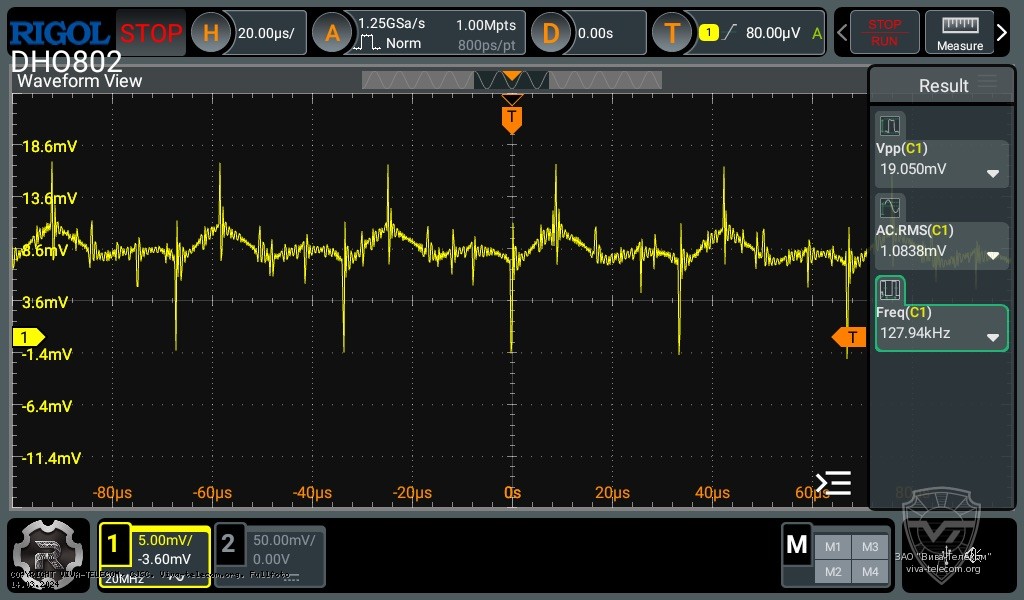This screenshot has height=600, width=1024.
Task: Click the trigger position marker on overview bar
Action: [x=512, y=77]
